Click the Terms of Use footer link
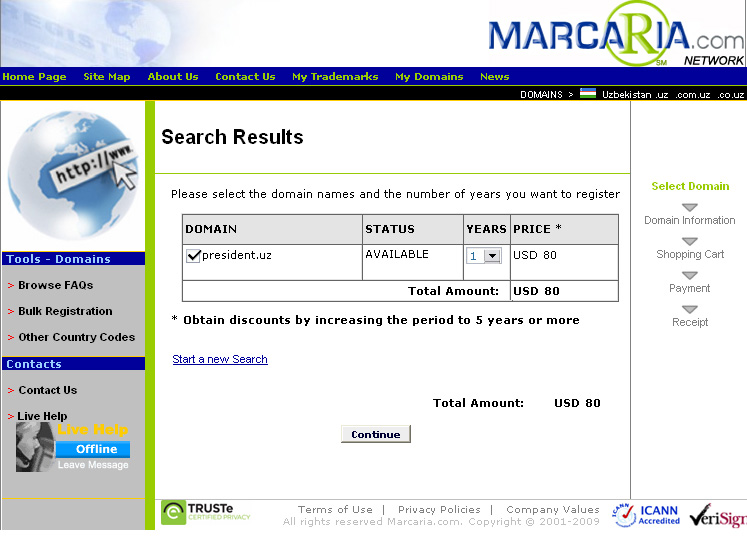 (335, 509)
